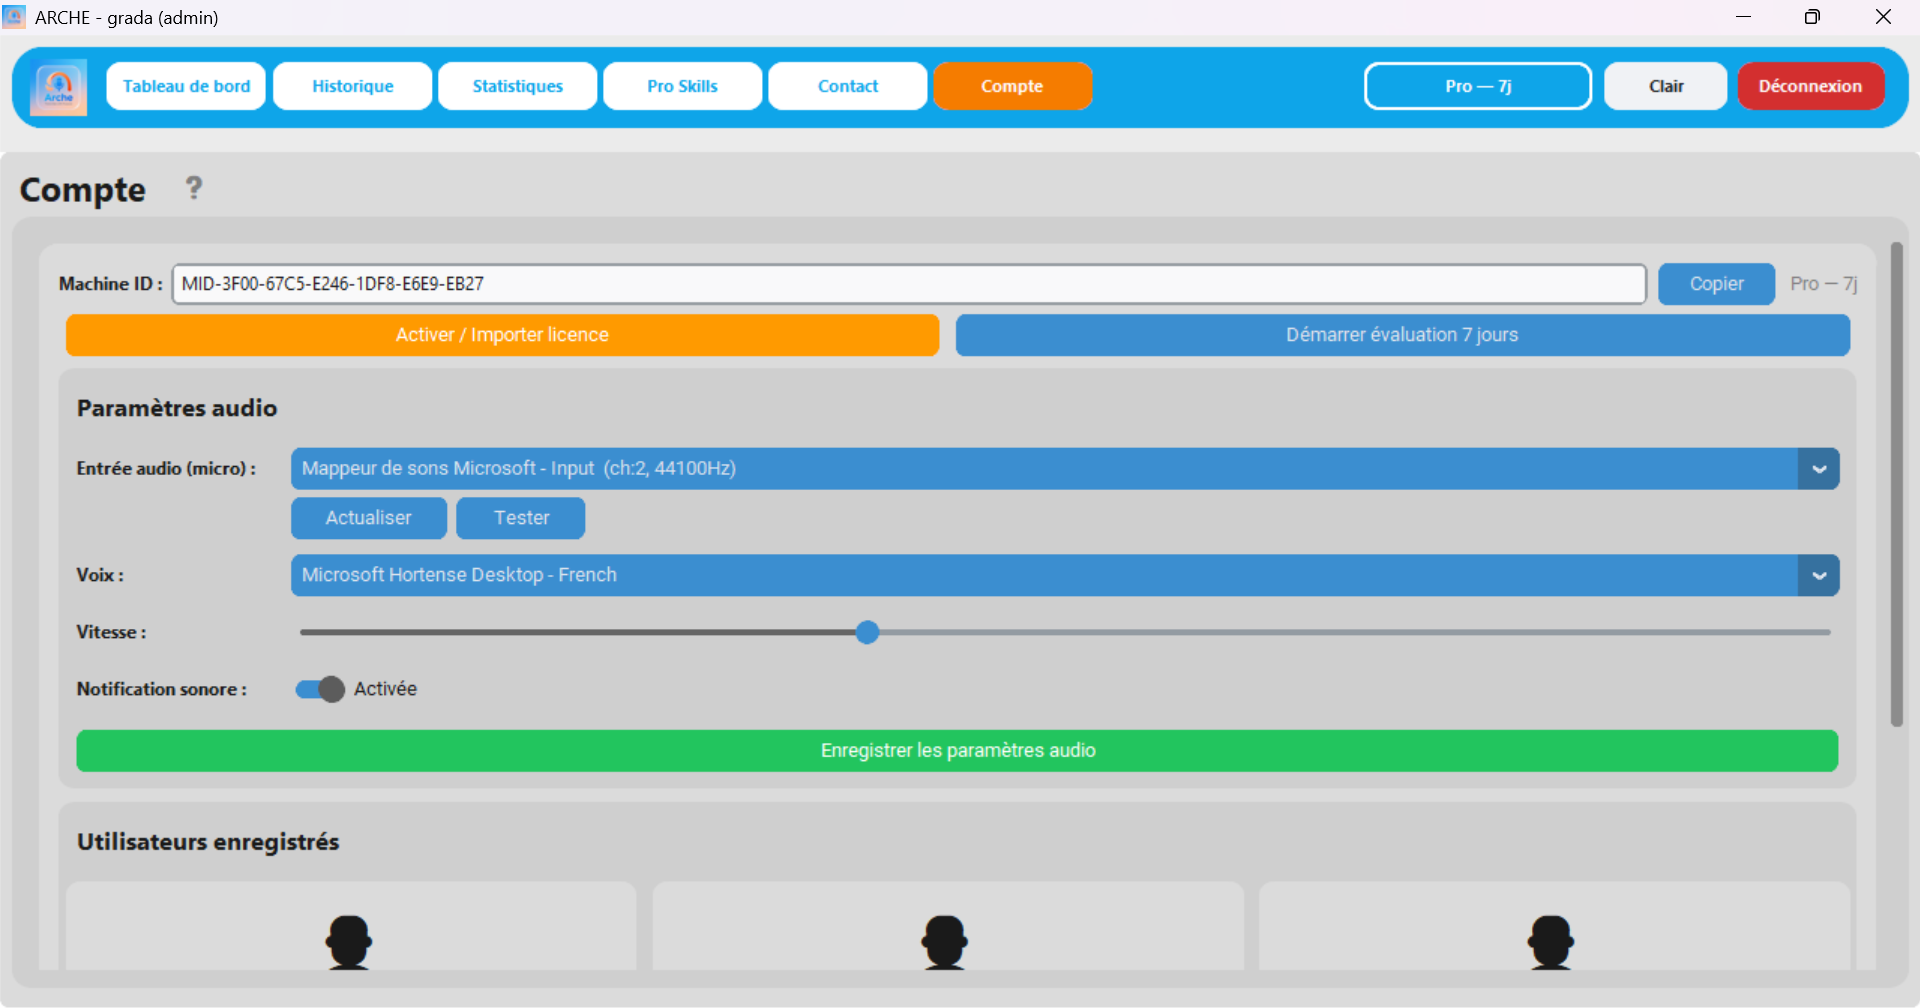The height and width of the screenshot is (1008, 1920).
Task: Minimize the ARCHE window
Action: coord(1744,17)
